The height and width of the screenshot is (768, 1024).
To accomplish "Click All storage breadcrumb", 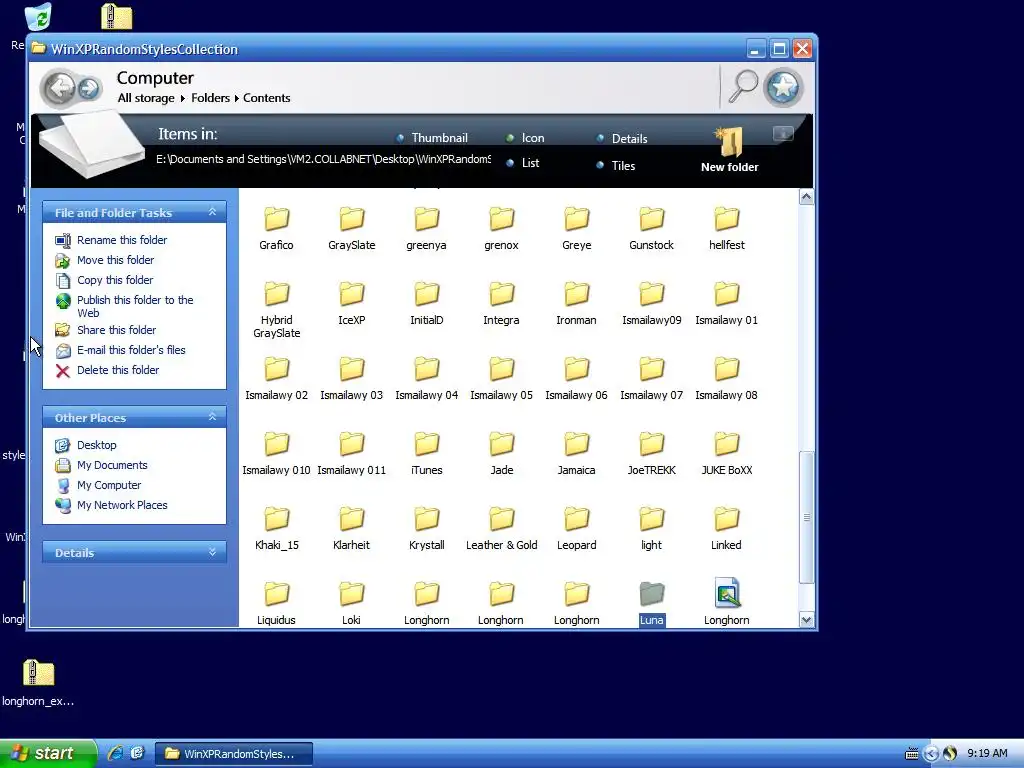I will click(x=146, y=98).
